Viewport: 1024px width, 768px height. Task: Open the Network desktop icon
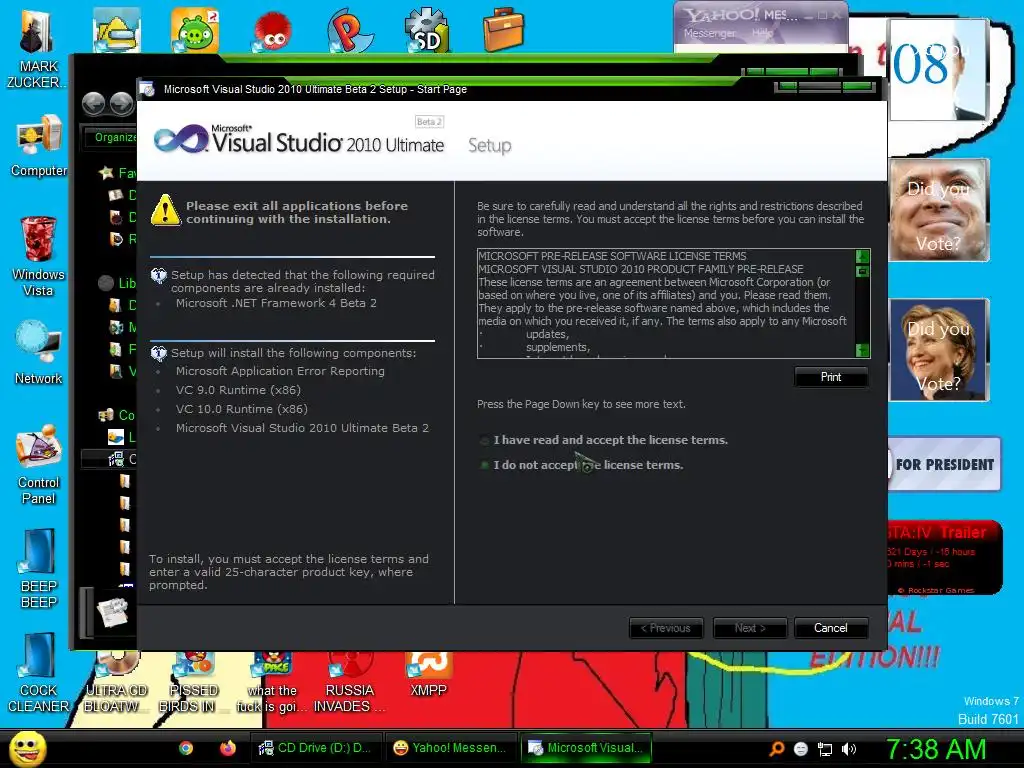[x=39, y=351]
